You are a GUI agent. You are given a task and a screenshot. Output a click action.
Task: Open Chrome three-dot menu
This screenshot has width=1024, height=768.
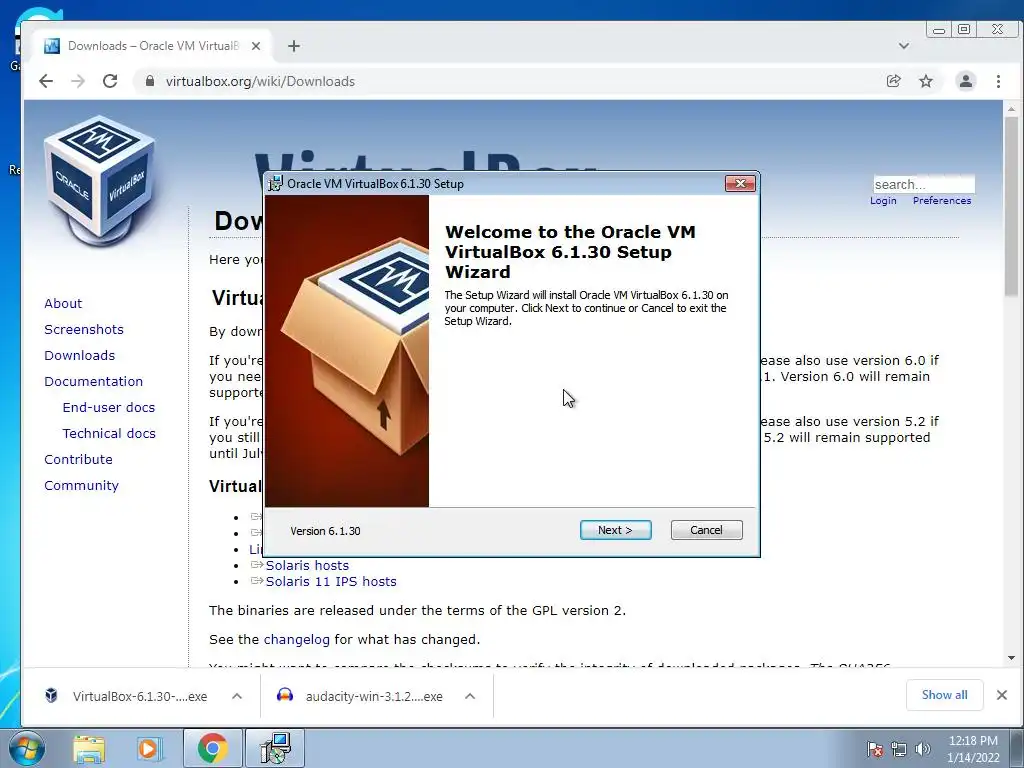pos(999,81)
